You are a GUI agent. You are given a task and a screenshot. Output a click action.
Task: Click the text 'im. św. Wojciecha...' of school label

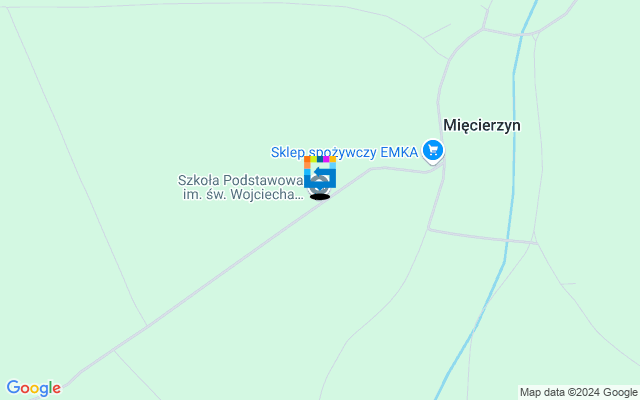[243, 195]
